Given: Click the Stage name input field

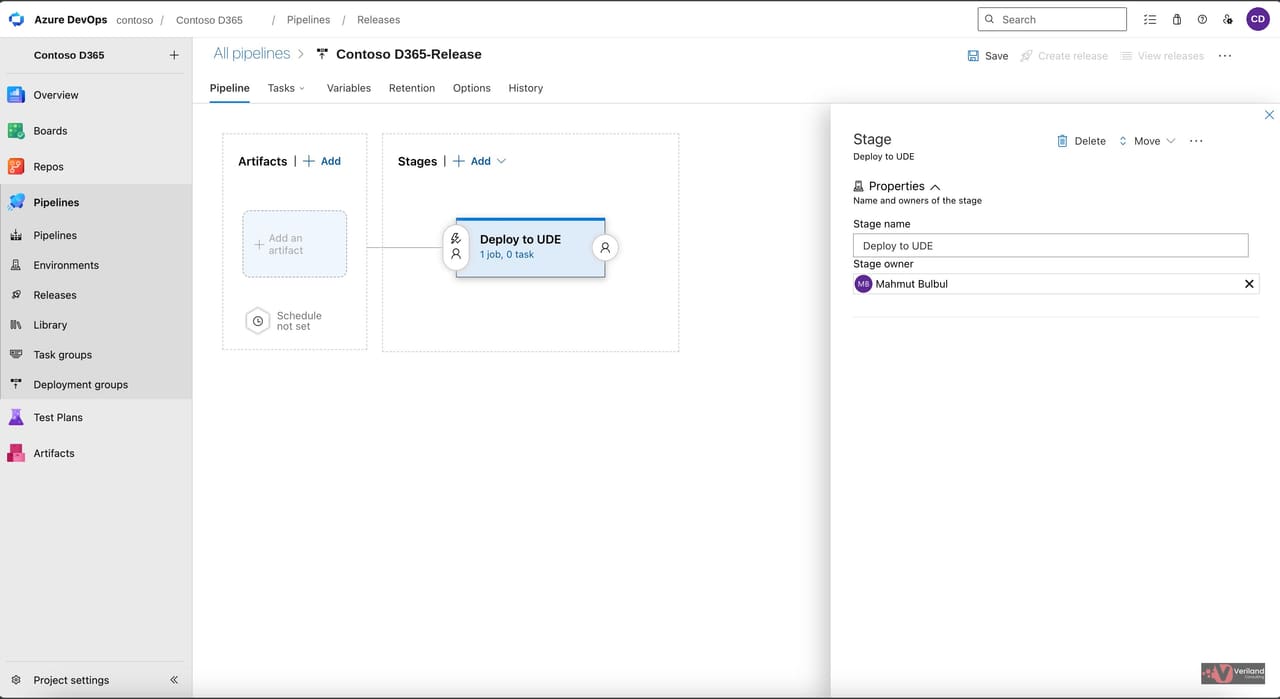Looking at the screenshot, I should pos(1050,245).
